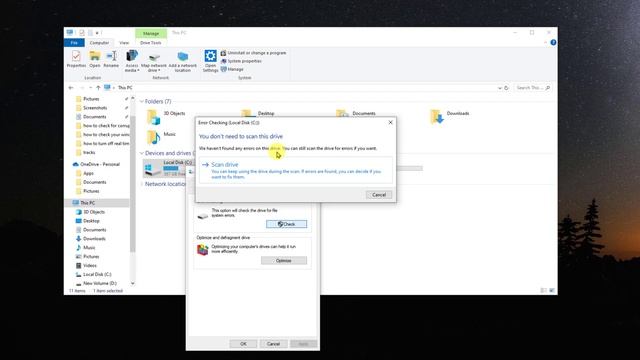Close the Error Checking dialog
640x360 pixels.
click(390, 122)
